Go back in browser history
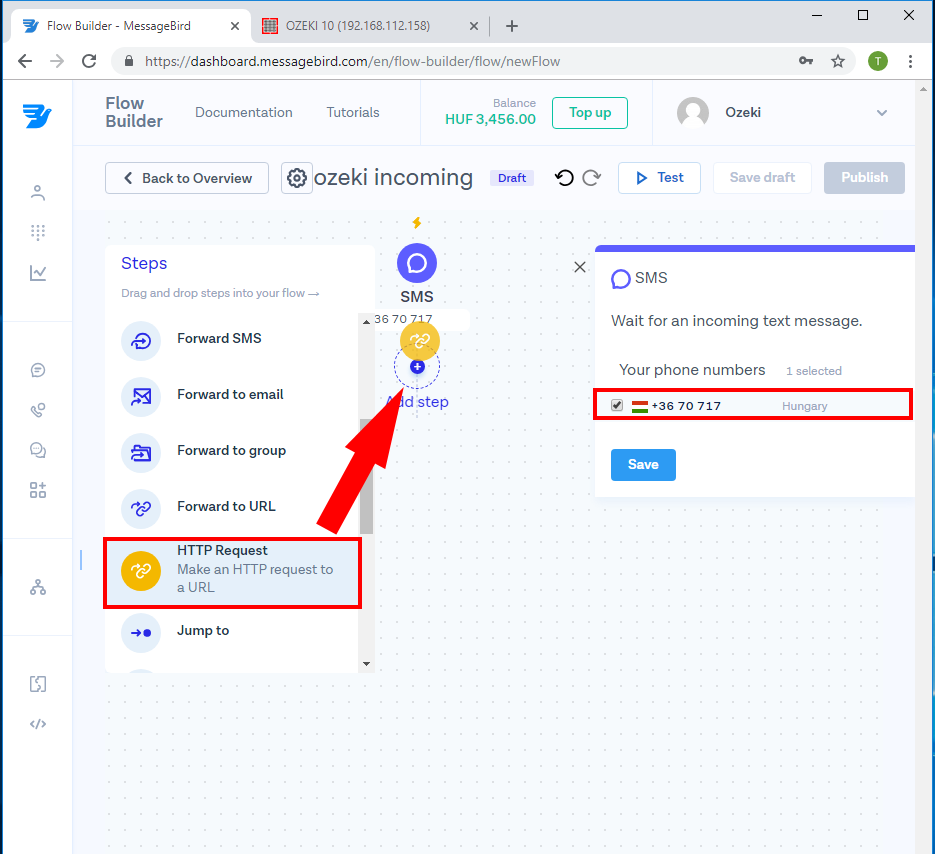 (25, 61)
